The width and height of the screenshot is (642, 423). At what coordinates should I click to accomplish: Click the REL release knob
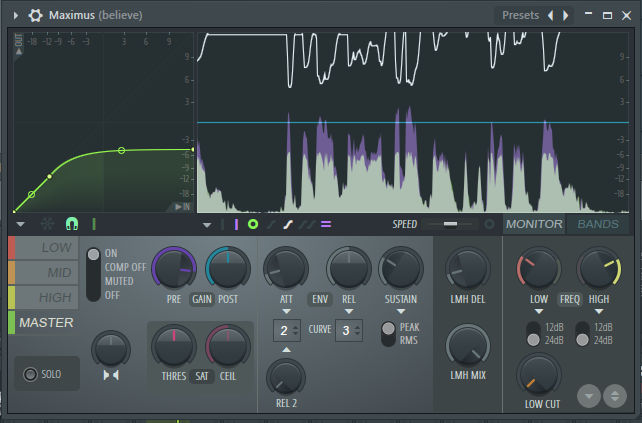(x=348, y=268)
